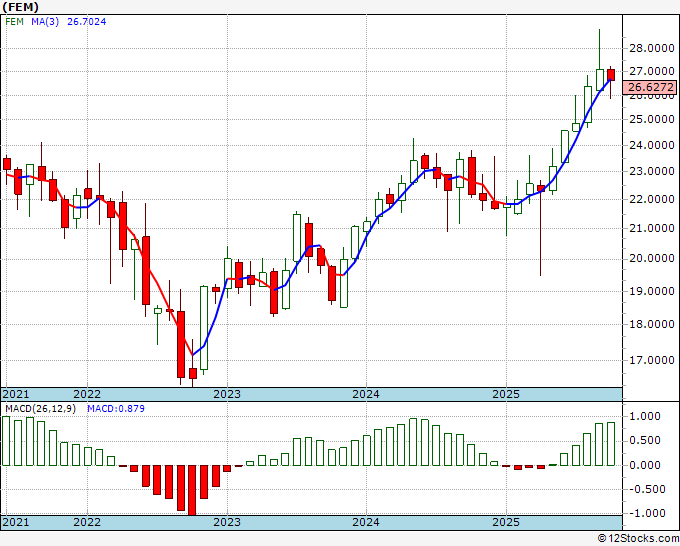The image size is (680, 546).
Task: Click the 18.0000 price axis label
Action: coord(651,324)
